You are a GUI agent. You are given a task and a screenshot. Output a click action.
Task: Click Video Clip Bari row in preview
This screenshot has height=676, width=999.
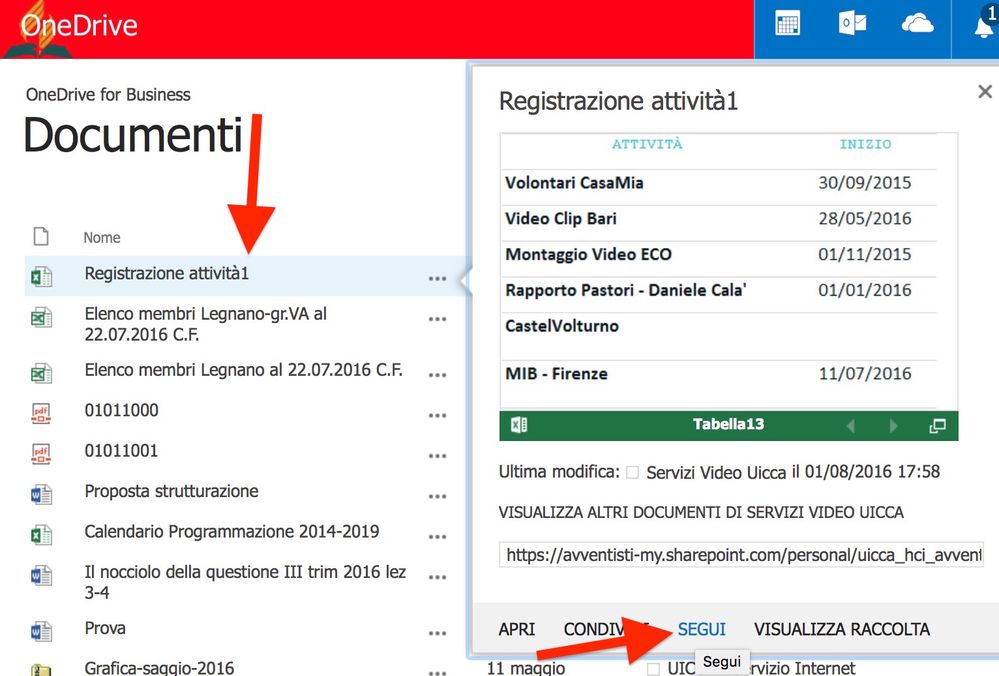719,219
